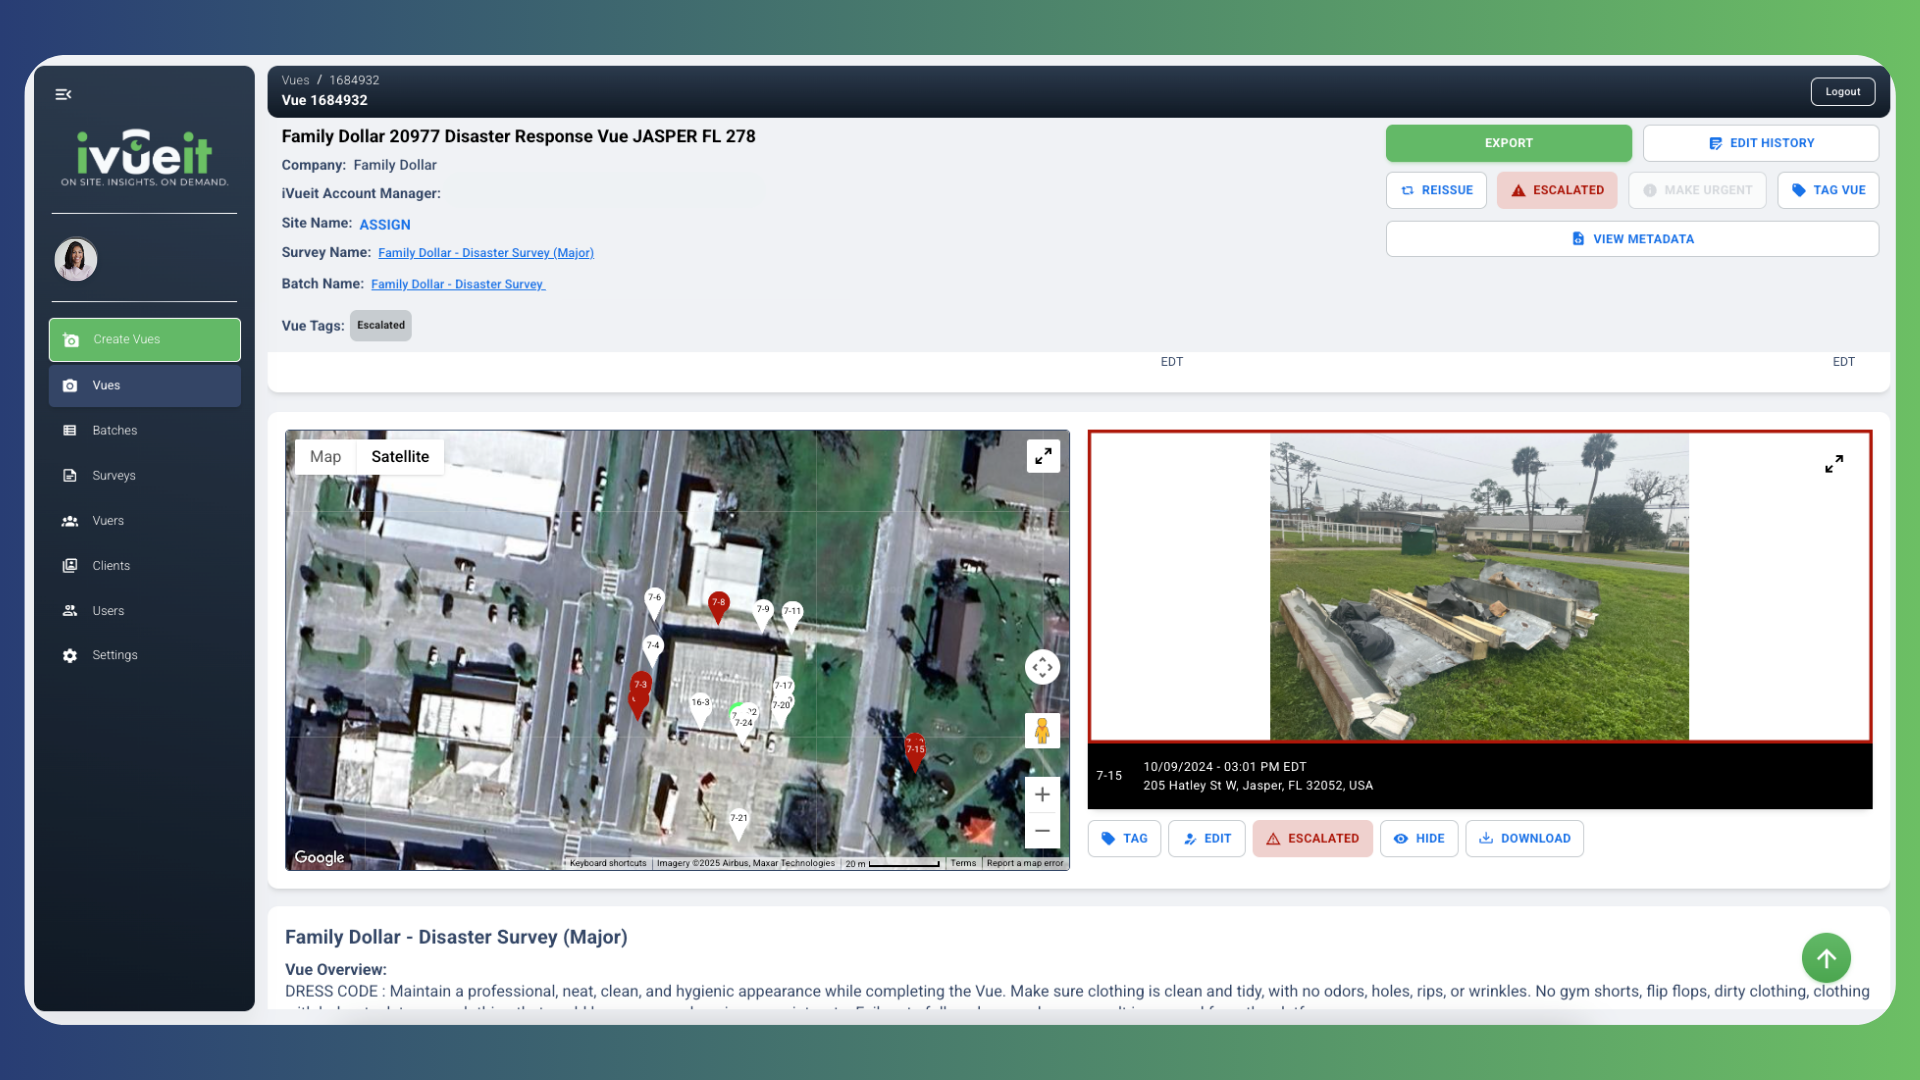Navigate to Vuers in the sidebar
Viewport: 1920px width, 1080px height.
(x=145, y=520)
